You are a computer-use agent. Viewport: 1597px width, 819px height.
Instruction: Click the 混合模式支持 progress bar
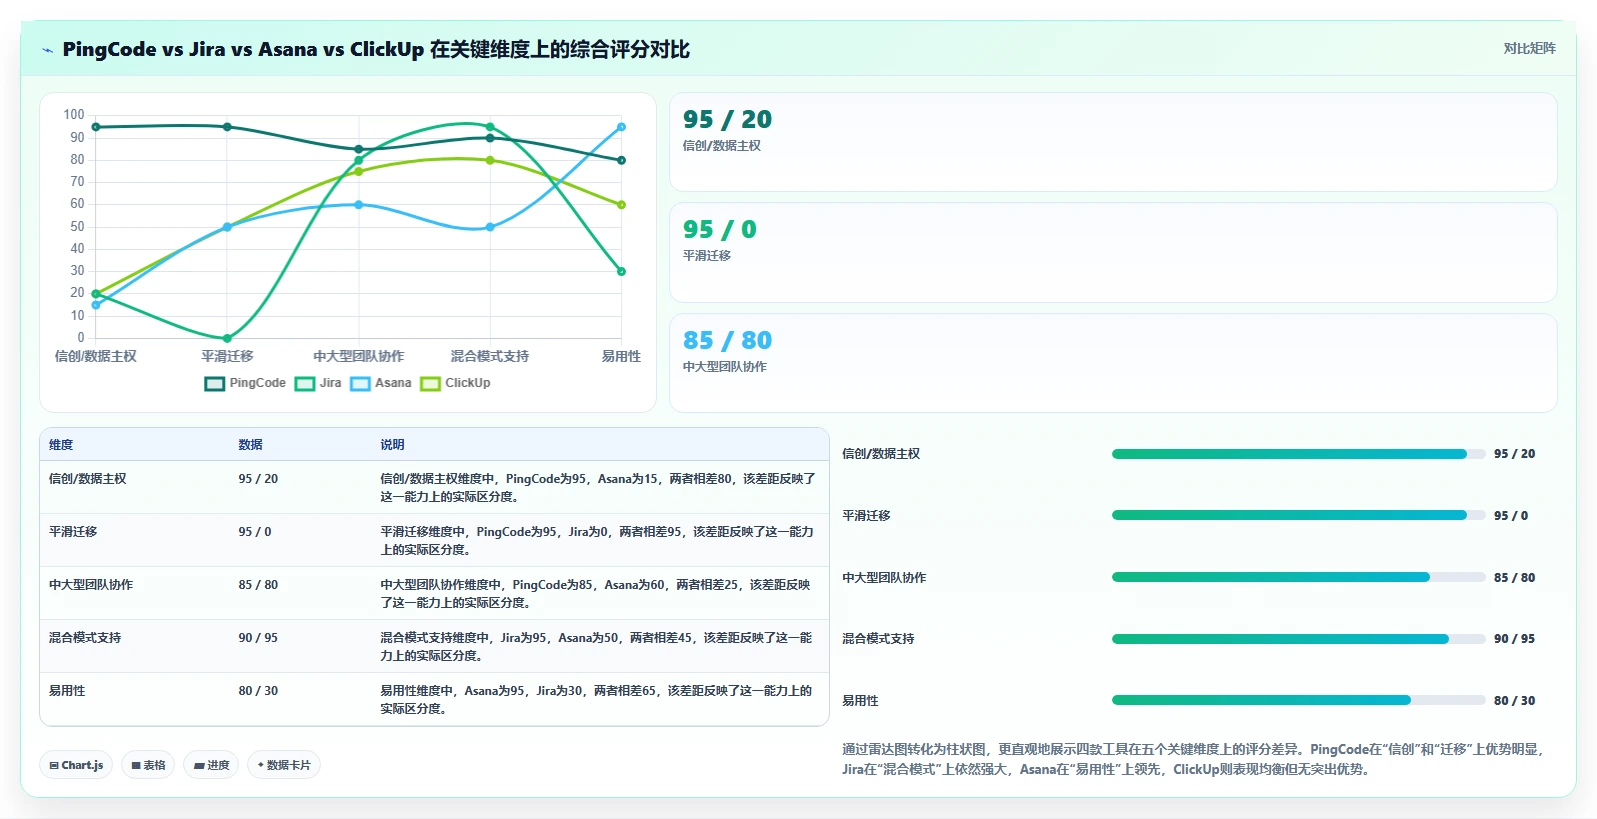point(1298,639)
